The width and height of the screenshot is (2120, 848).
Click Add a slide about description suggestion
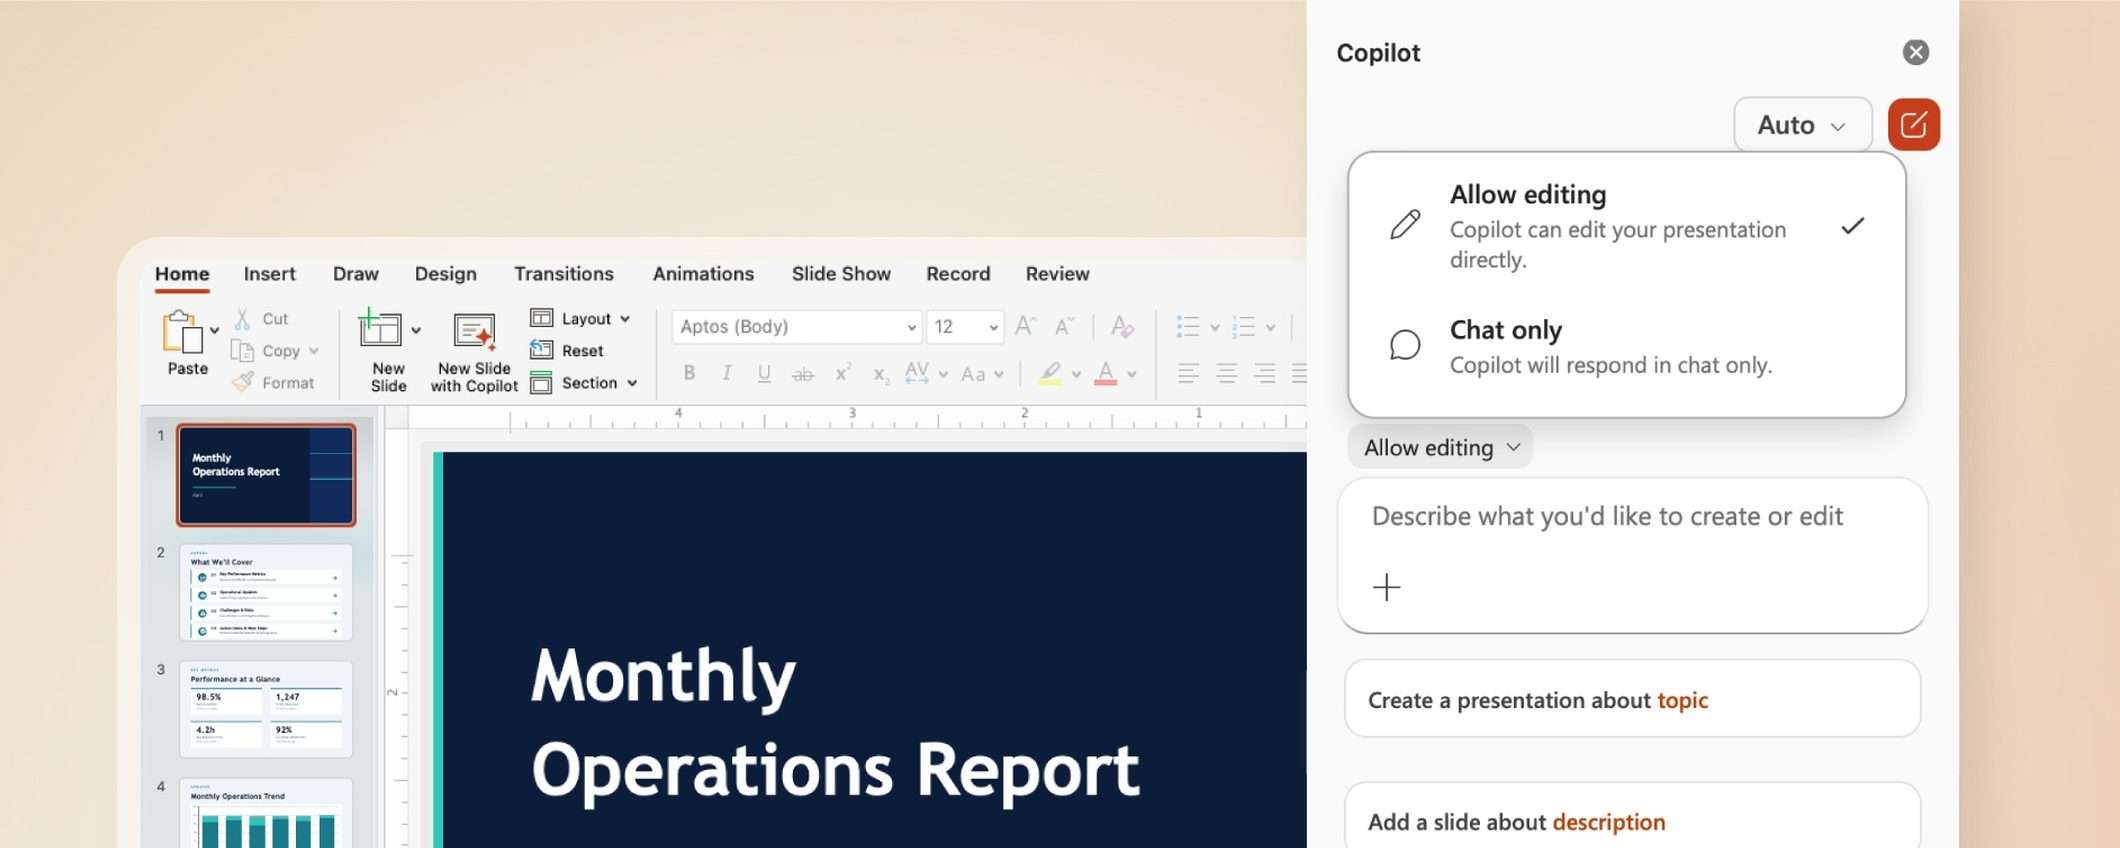pos(1631,821)
